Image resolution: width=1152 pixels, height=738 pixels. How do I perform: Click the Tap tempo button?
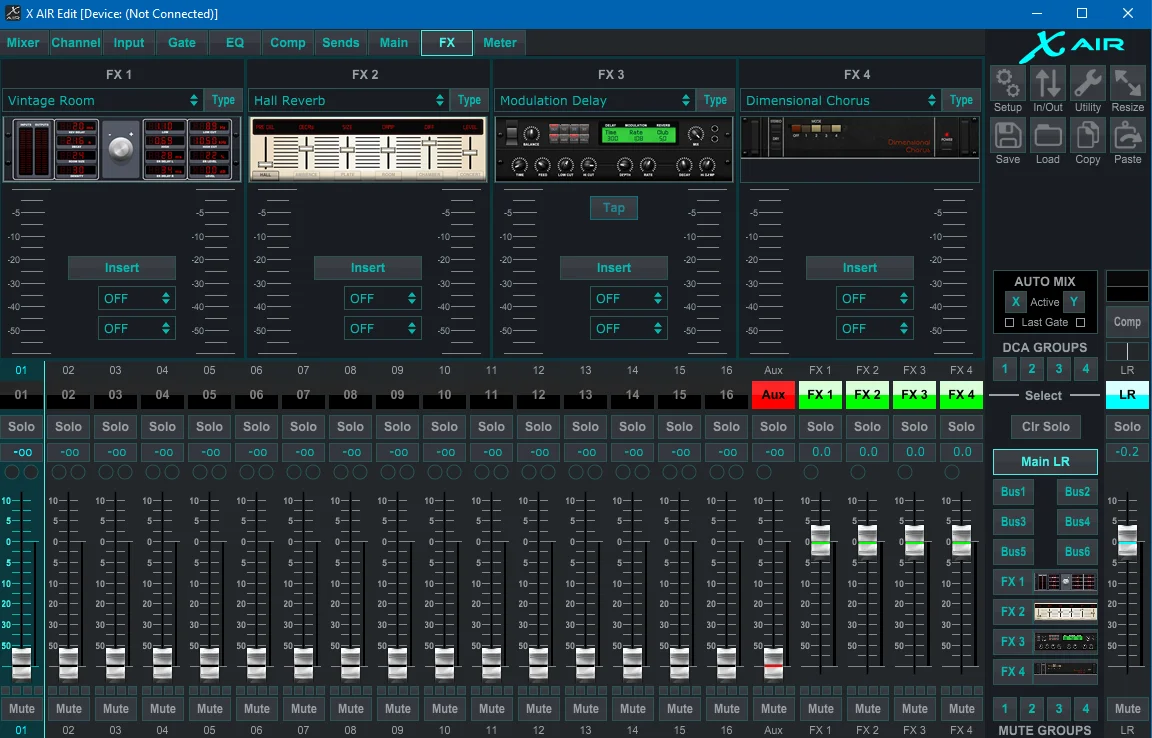[614, 208]
